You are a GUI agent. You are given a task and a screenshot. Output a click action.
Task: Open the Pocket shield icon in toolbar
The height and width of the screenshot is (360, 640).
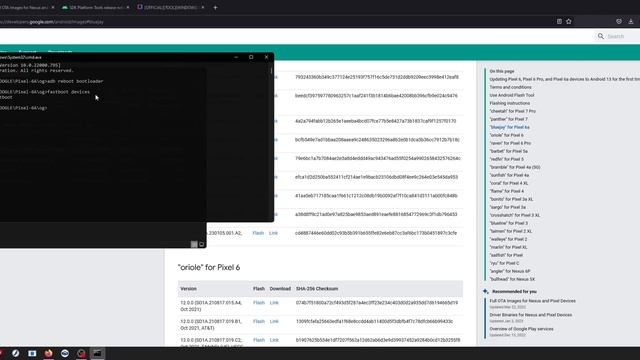619,21
